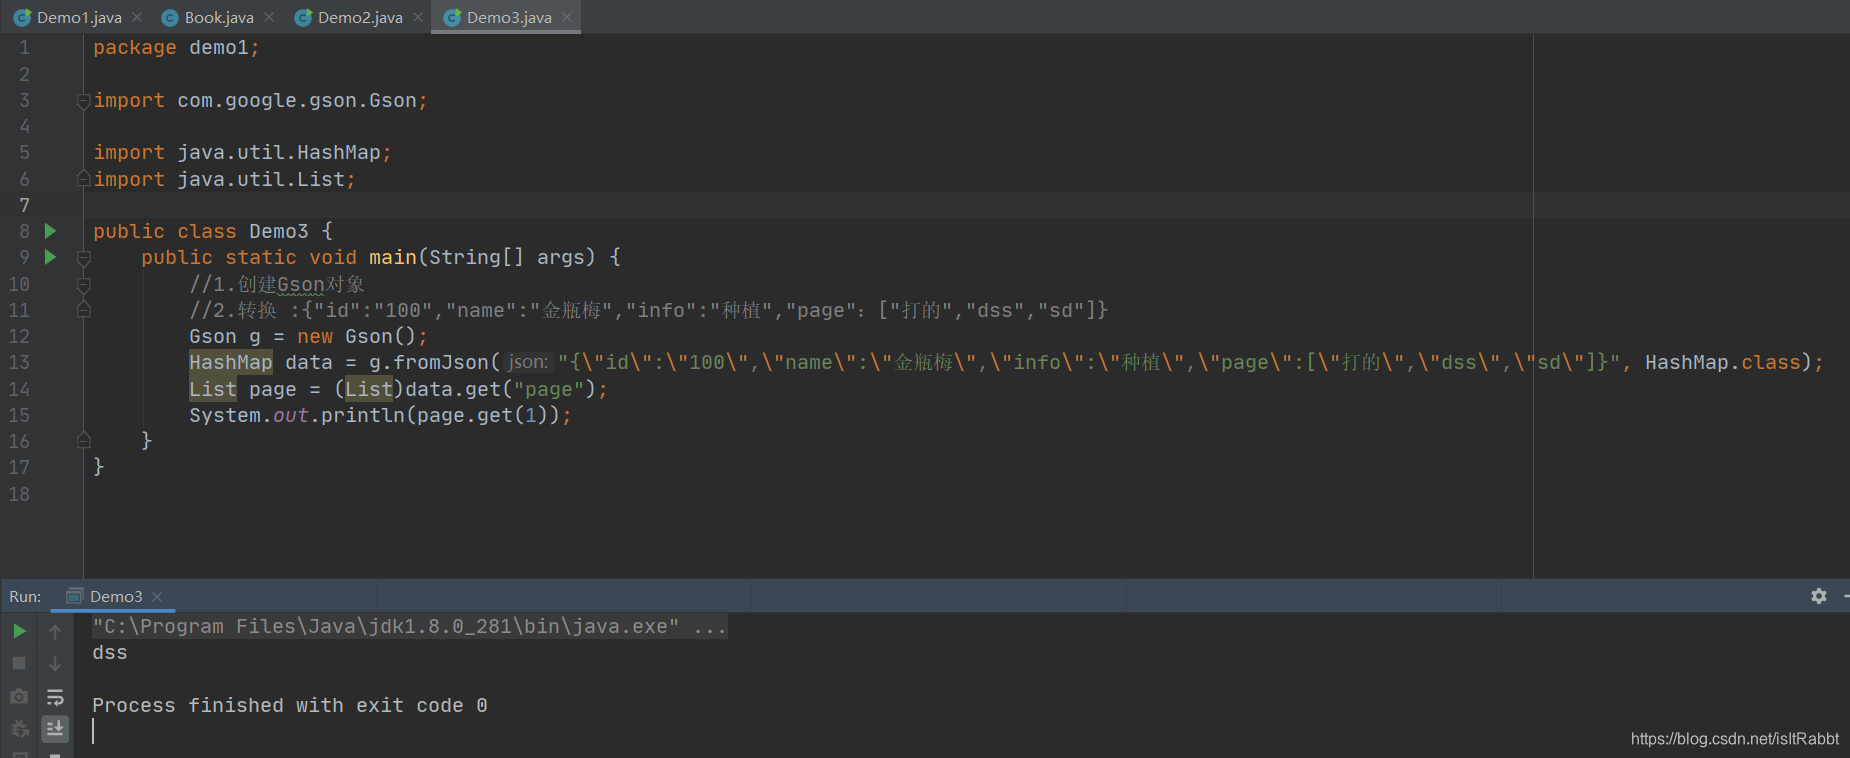The height and width of the screenshot is (758, 1850).
Task: Click line number 18 in the gutter
Action: point(19,494)
